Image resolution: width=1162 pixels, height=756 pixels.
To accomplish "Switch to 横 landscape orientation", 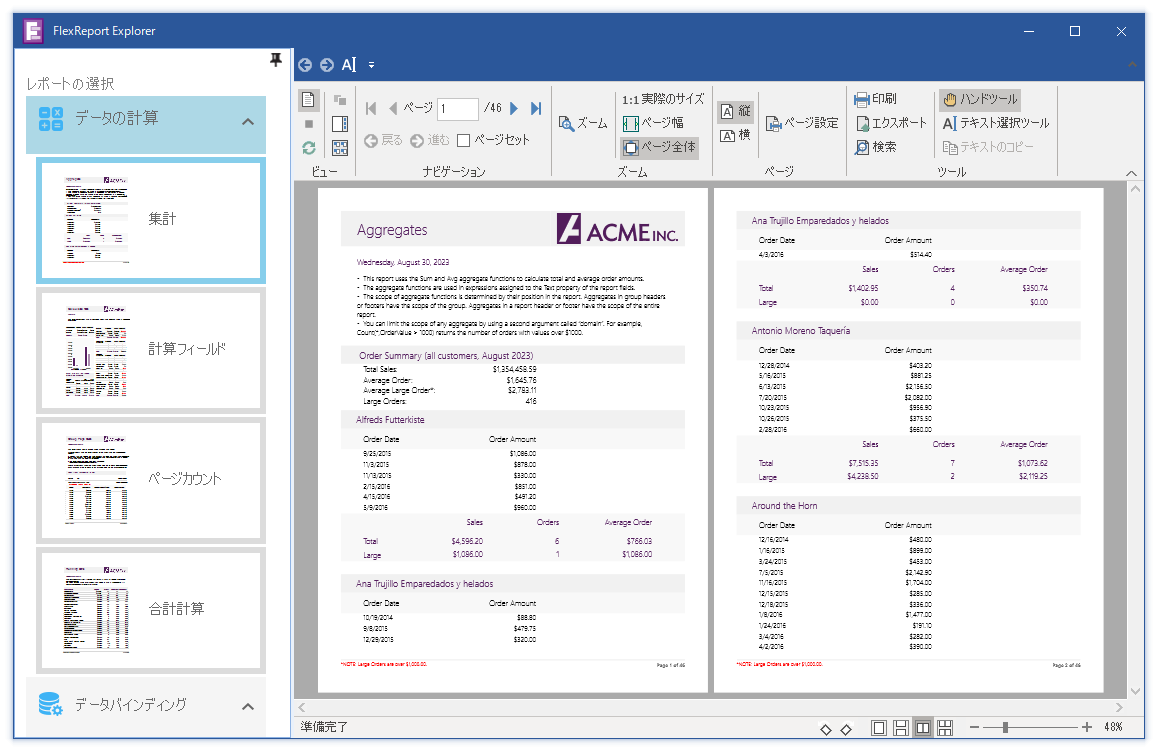I will pyautogui.click(x=735, y=136).
